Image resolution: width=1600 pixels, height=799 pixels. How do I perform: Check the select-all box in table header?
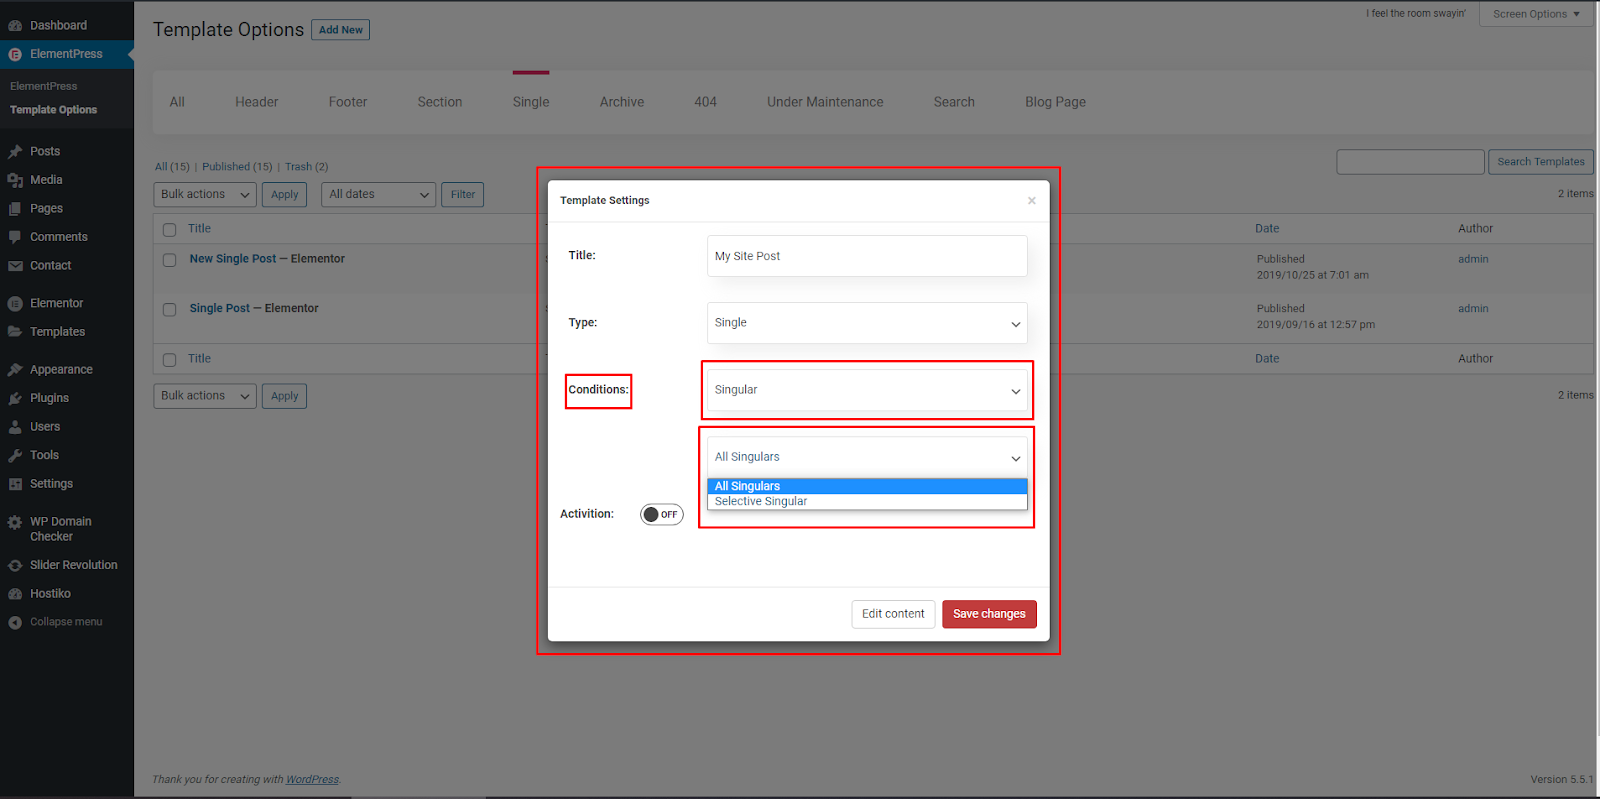coord(169,229)
